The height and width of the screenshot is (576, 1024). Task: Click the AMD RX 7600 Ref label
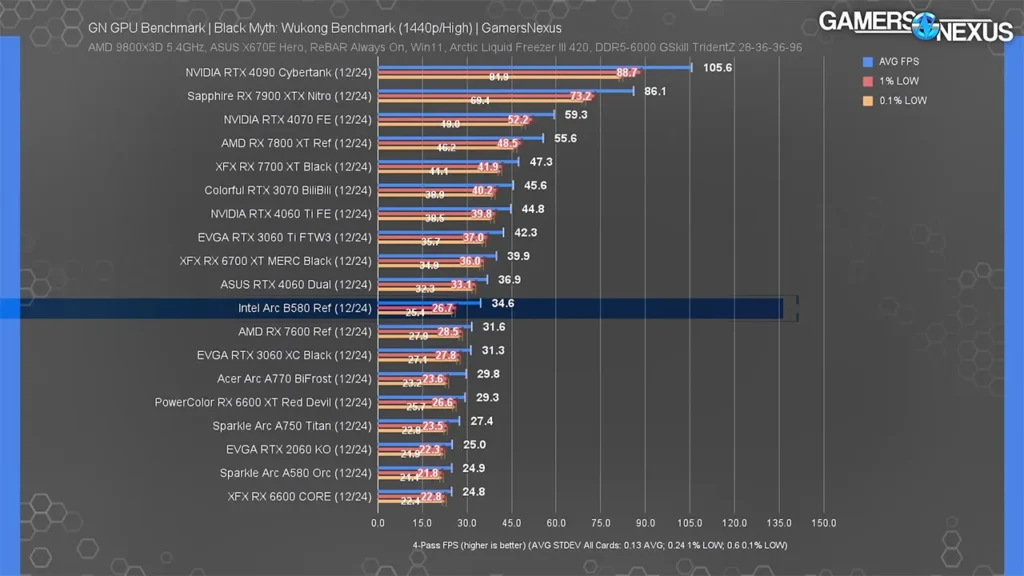pyautogui.click(x=305, y=332)
